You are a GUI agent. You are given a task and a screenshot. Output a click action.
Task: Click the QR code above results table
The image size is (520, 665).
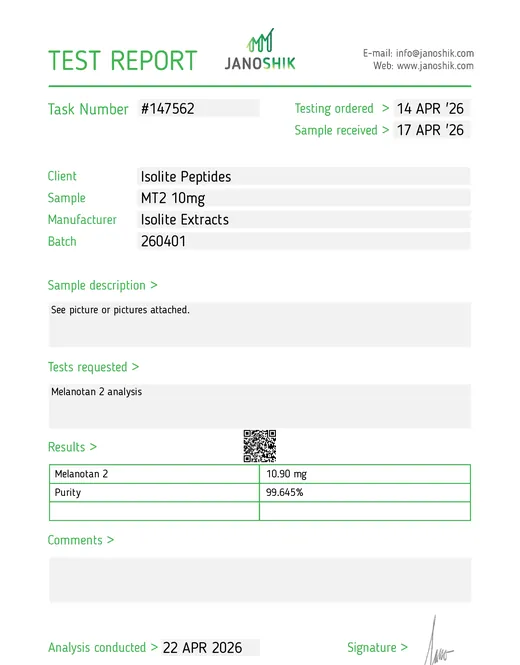(260, 446)
